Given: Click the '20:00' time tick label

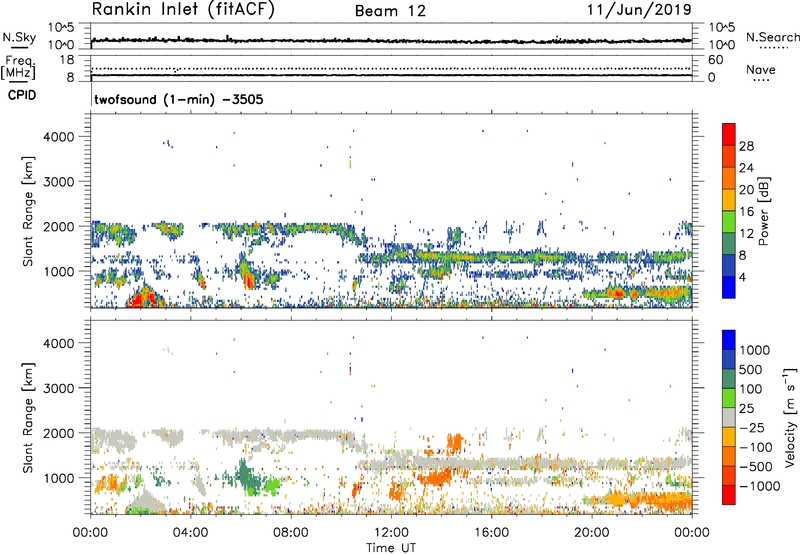Looking at the screenshot, I should 591,533.
